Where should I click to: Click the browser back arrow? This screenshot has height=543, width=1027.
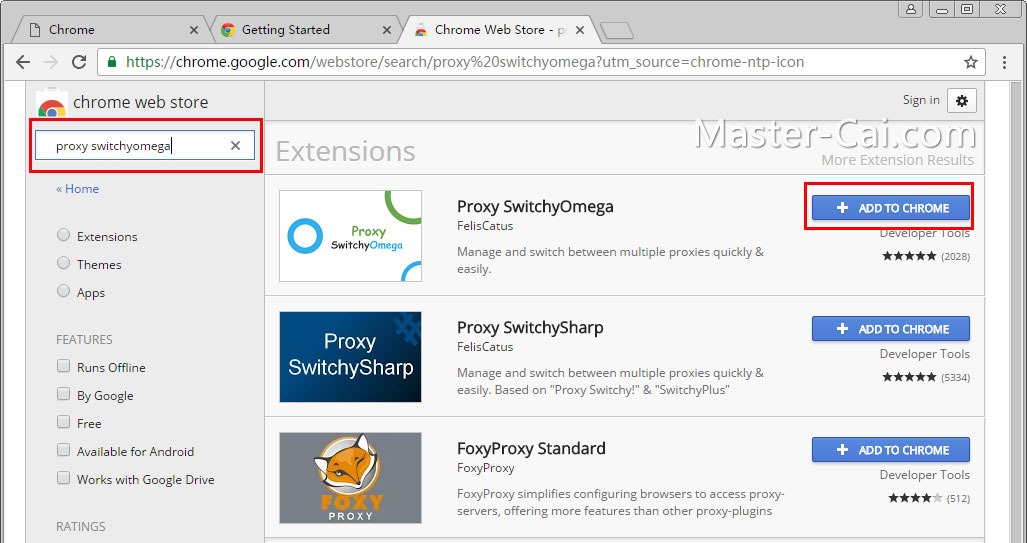23,62
